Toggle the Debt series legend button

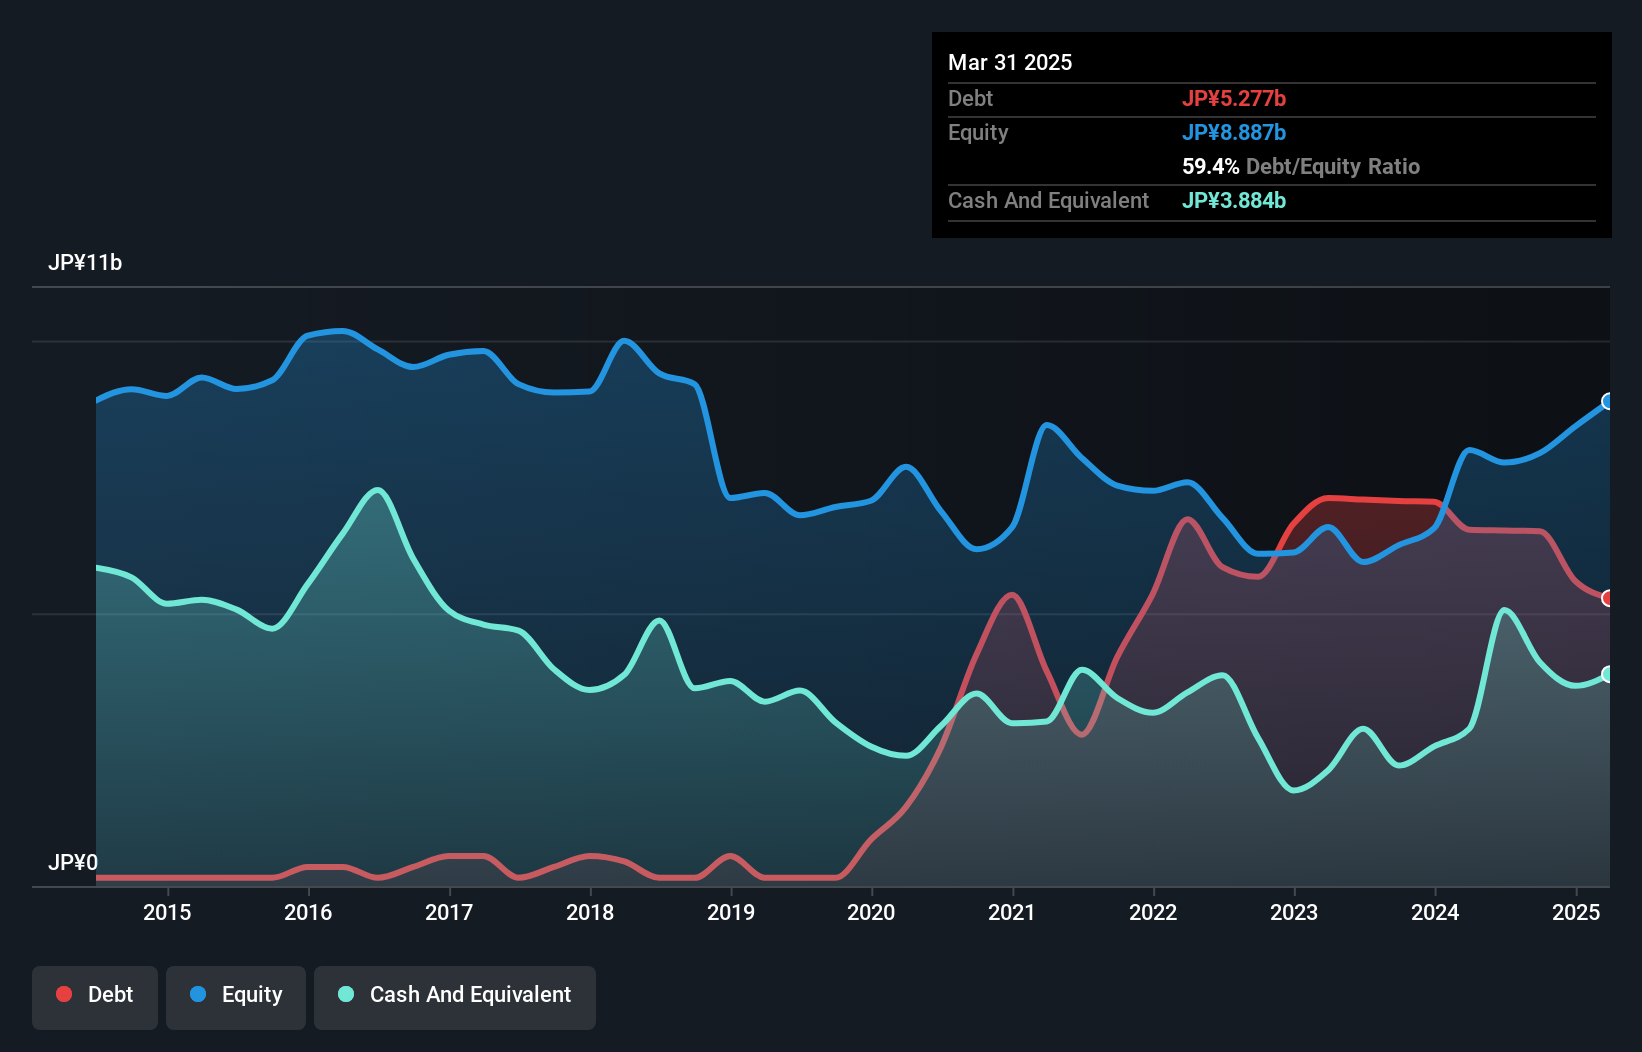(x=95, y=997)
